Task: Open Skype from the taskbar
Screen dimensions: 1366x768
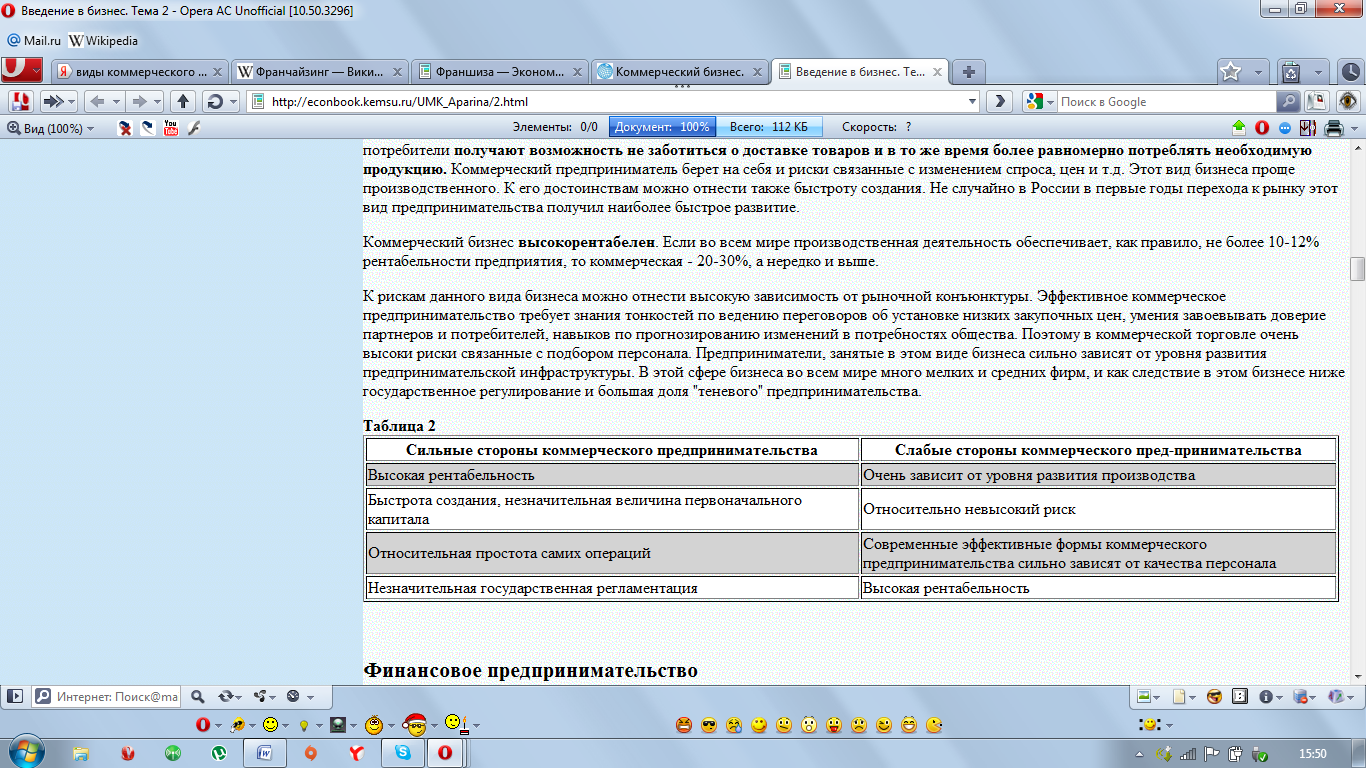Action: point(402,752)
